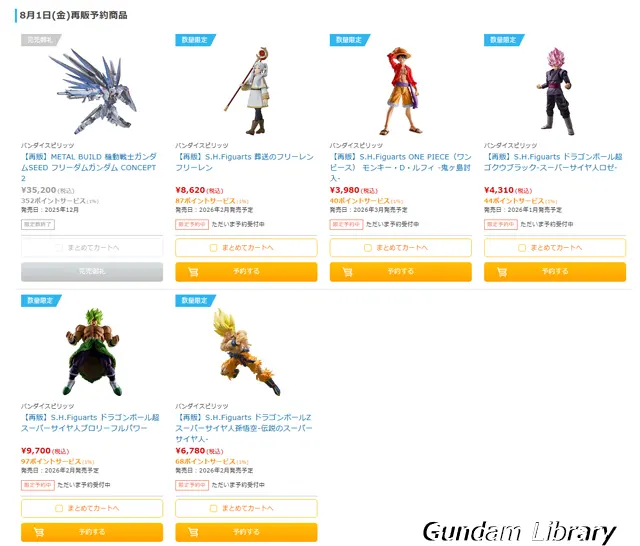Open S.H.Figuarts Goku Black Rosé product link
The width and height of the screenshot is (640, 546).
[x=553, y=162]
